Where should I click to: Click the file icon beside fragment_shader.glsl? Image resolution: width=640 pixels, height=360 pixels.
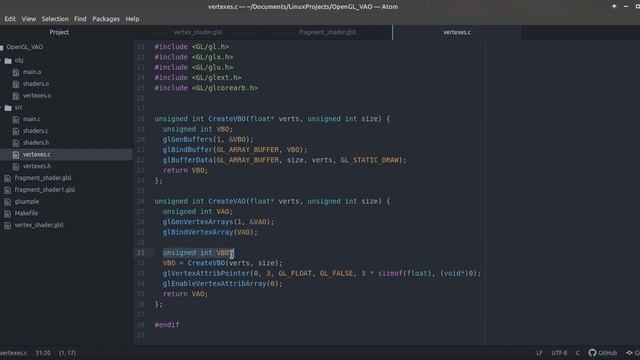(x=7, y=178)
